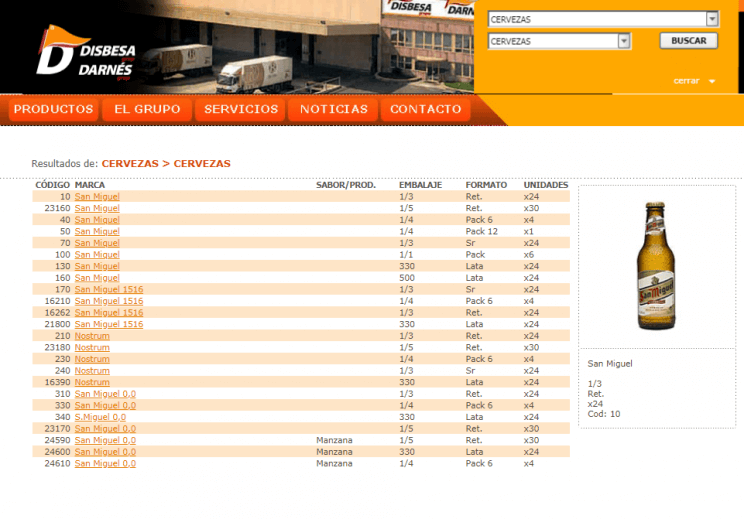Click 'Manzana' cell in row 24590
This screenshot has width=744, height=519.
click(x=334, y=441)
